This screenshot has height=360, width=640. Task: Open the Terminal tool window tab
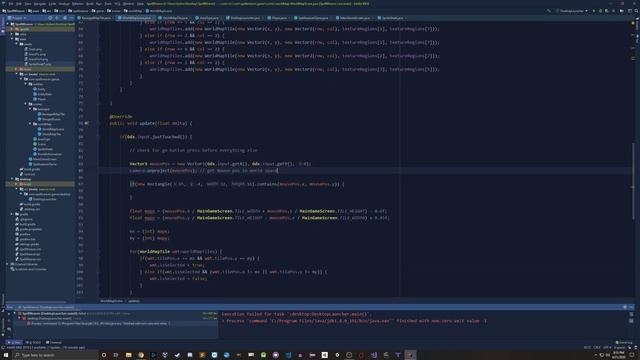click(x=54, y=342)
